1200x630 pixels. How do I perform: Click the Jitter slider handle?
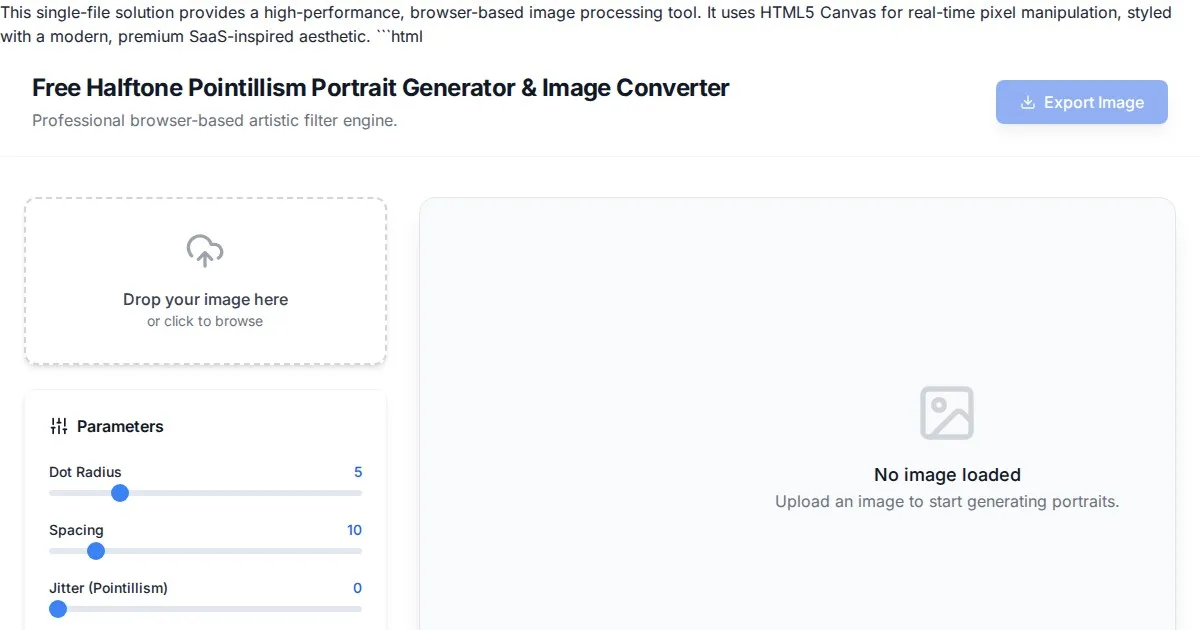(x=58, y=609)
